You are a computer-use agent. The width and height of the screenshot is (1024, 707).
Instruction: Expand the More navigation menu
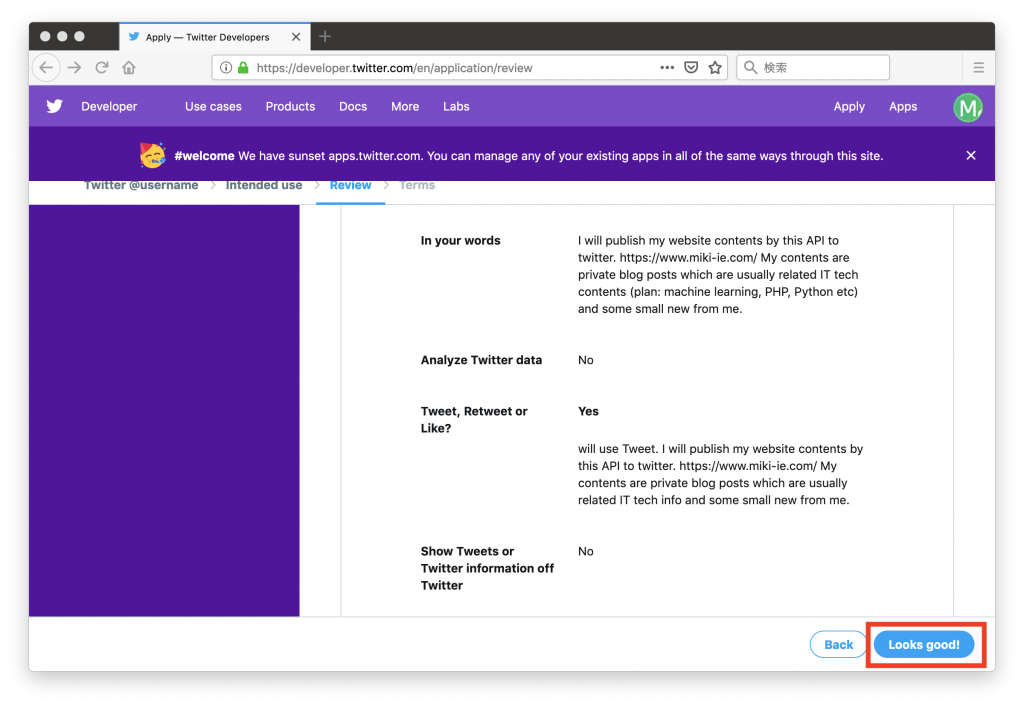coord(405,107)
